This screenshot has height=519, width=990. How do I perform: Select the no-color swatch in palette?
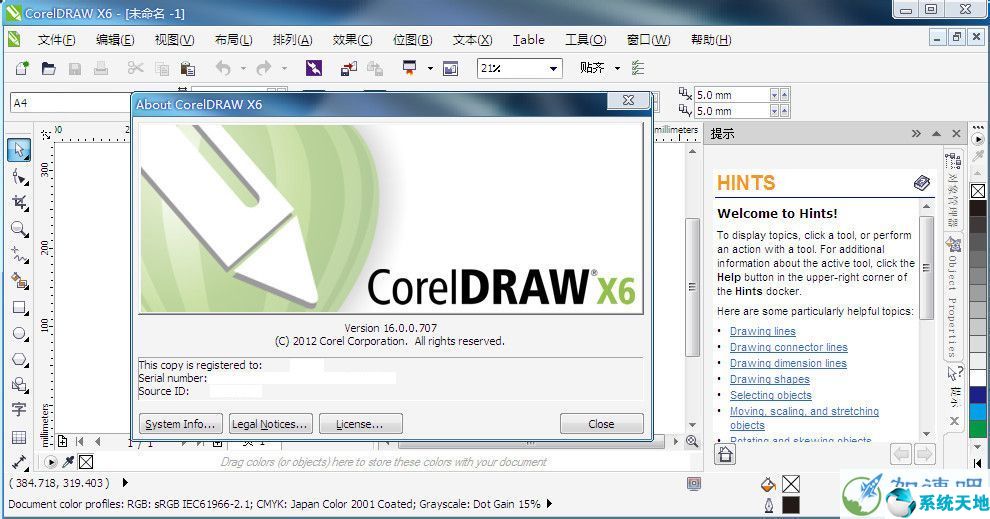(x=978, y=191)
